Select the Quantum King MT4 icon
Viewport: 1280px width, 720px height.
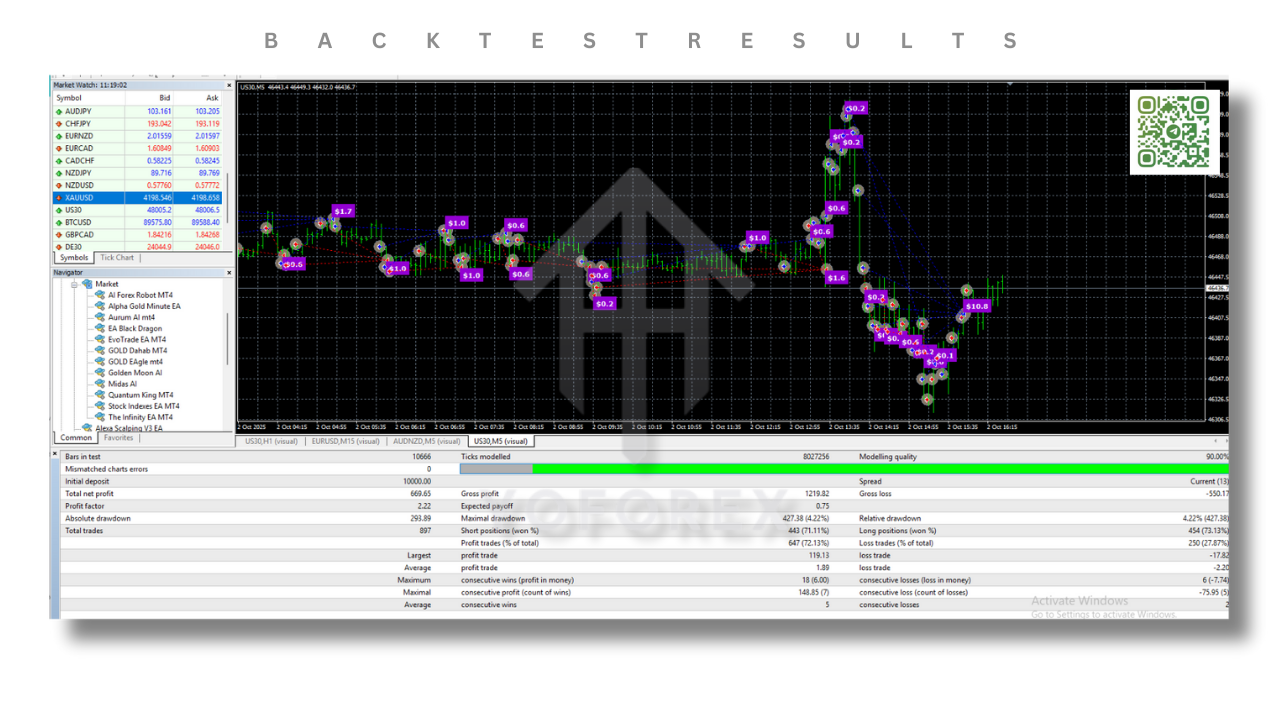[100, 395]
